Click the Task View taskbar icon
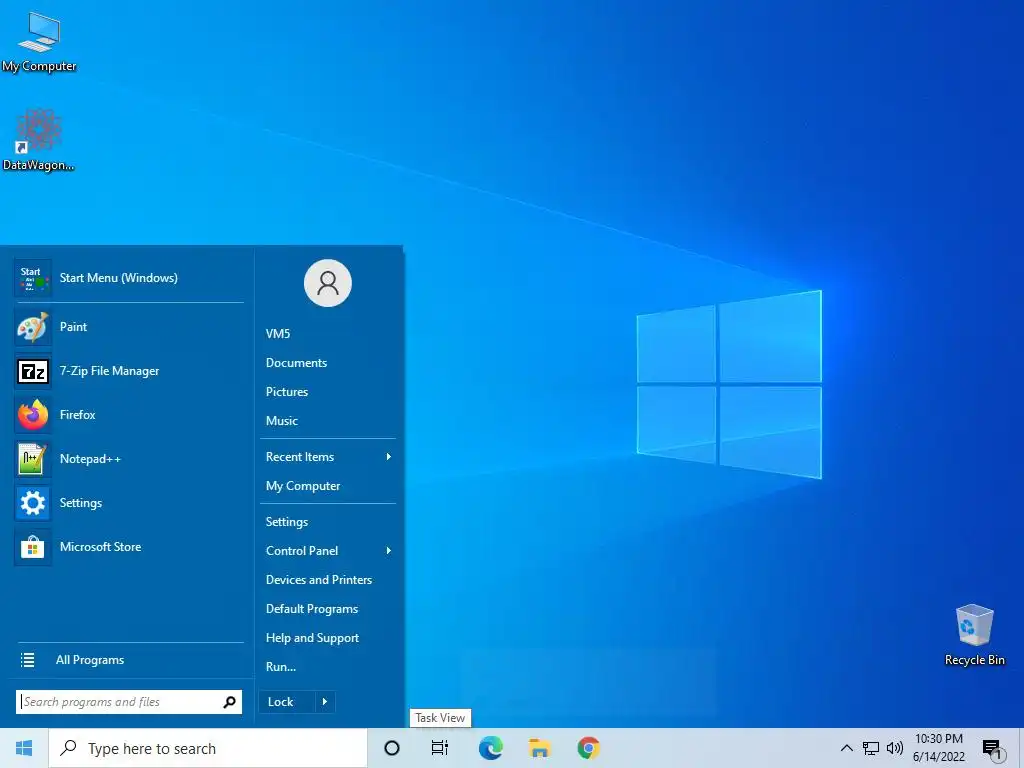1024x768 pixels. [440, 748]
